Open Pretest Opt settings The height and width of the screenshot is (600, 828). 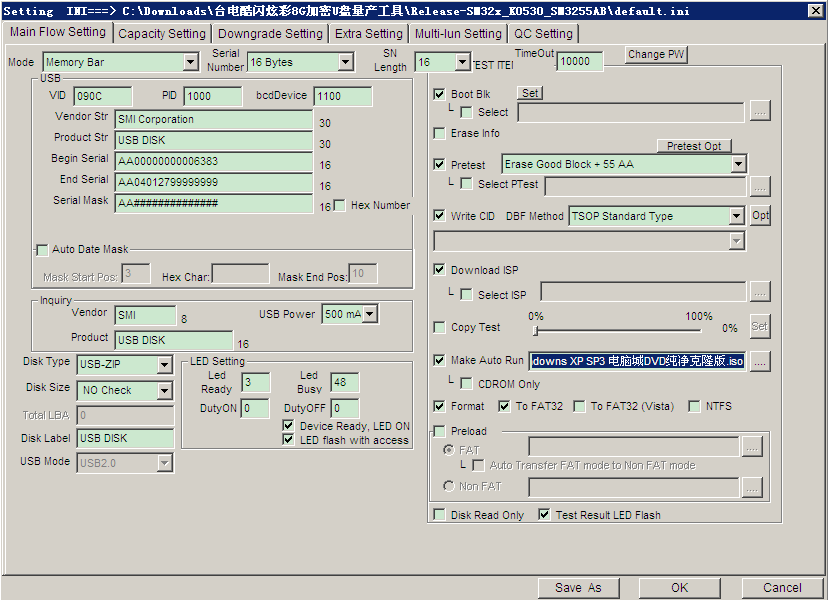(x=693, y=146)
